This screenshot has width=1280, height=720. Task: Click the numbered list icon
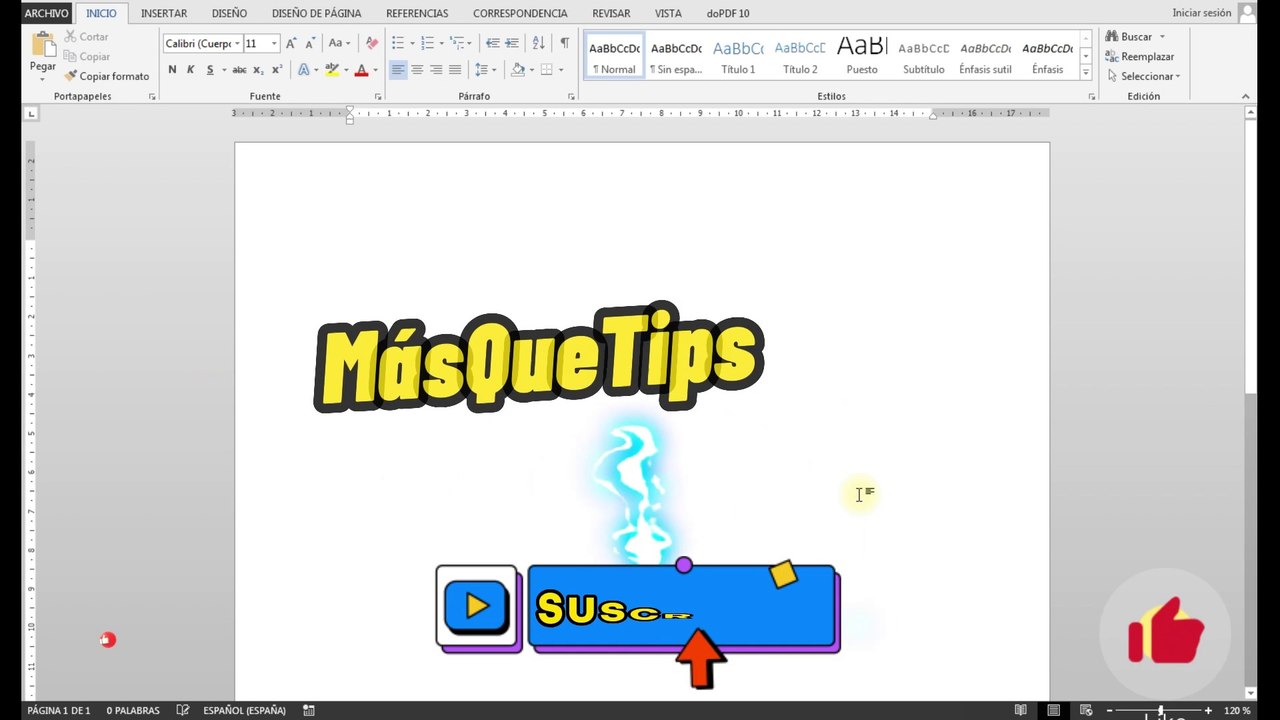(x=427, y=43)
